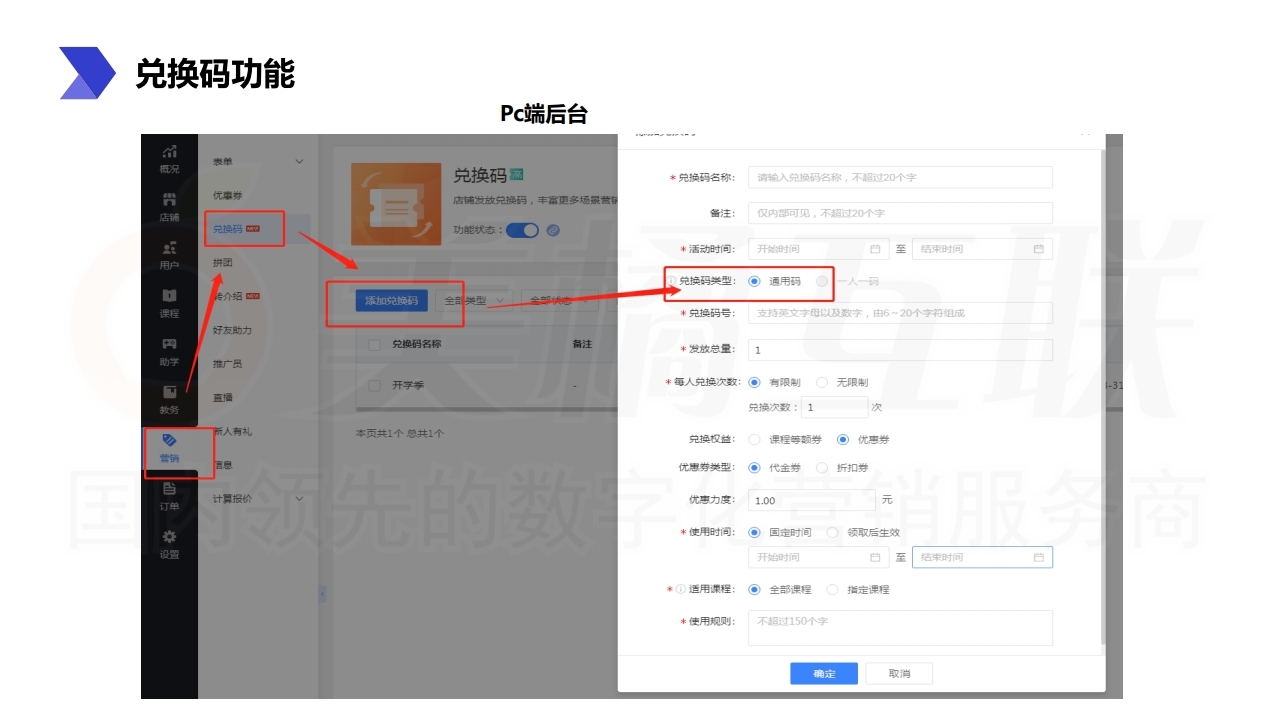
Task: Click the 兑换码号 input field
Action: tap(900, 313)
